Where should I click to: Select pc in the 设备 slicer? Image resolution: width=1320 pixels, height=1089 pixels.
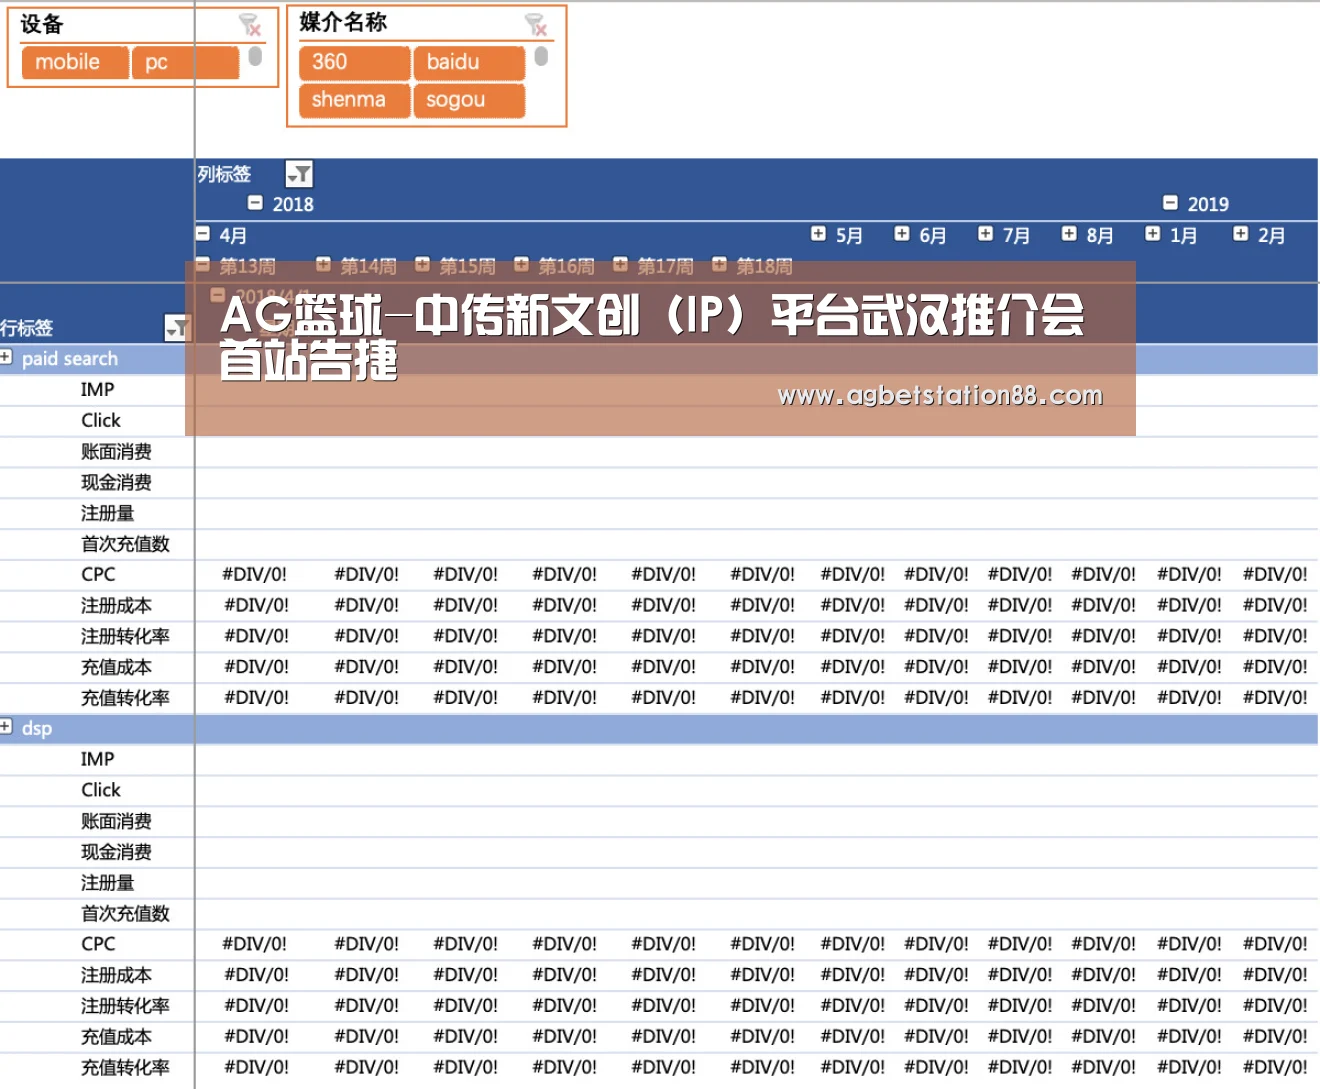(185, 62)
